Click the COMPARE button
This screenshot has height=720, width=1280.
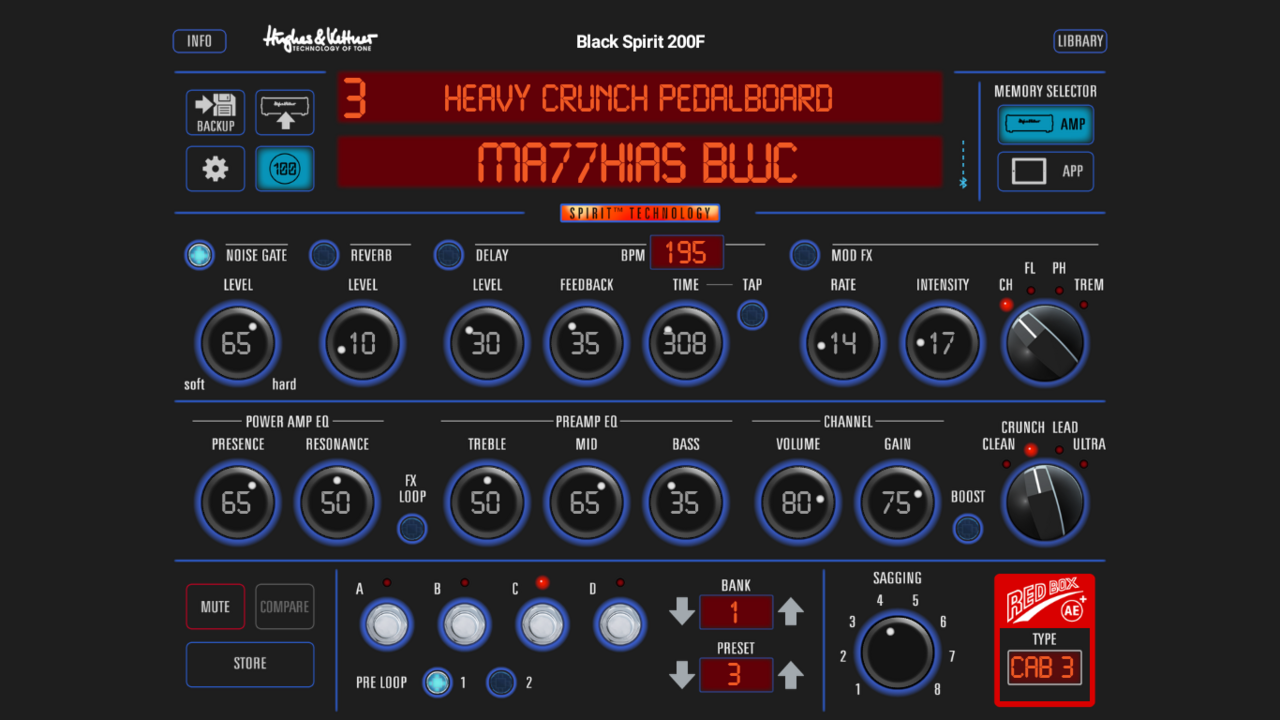coord(285,607)
